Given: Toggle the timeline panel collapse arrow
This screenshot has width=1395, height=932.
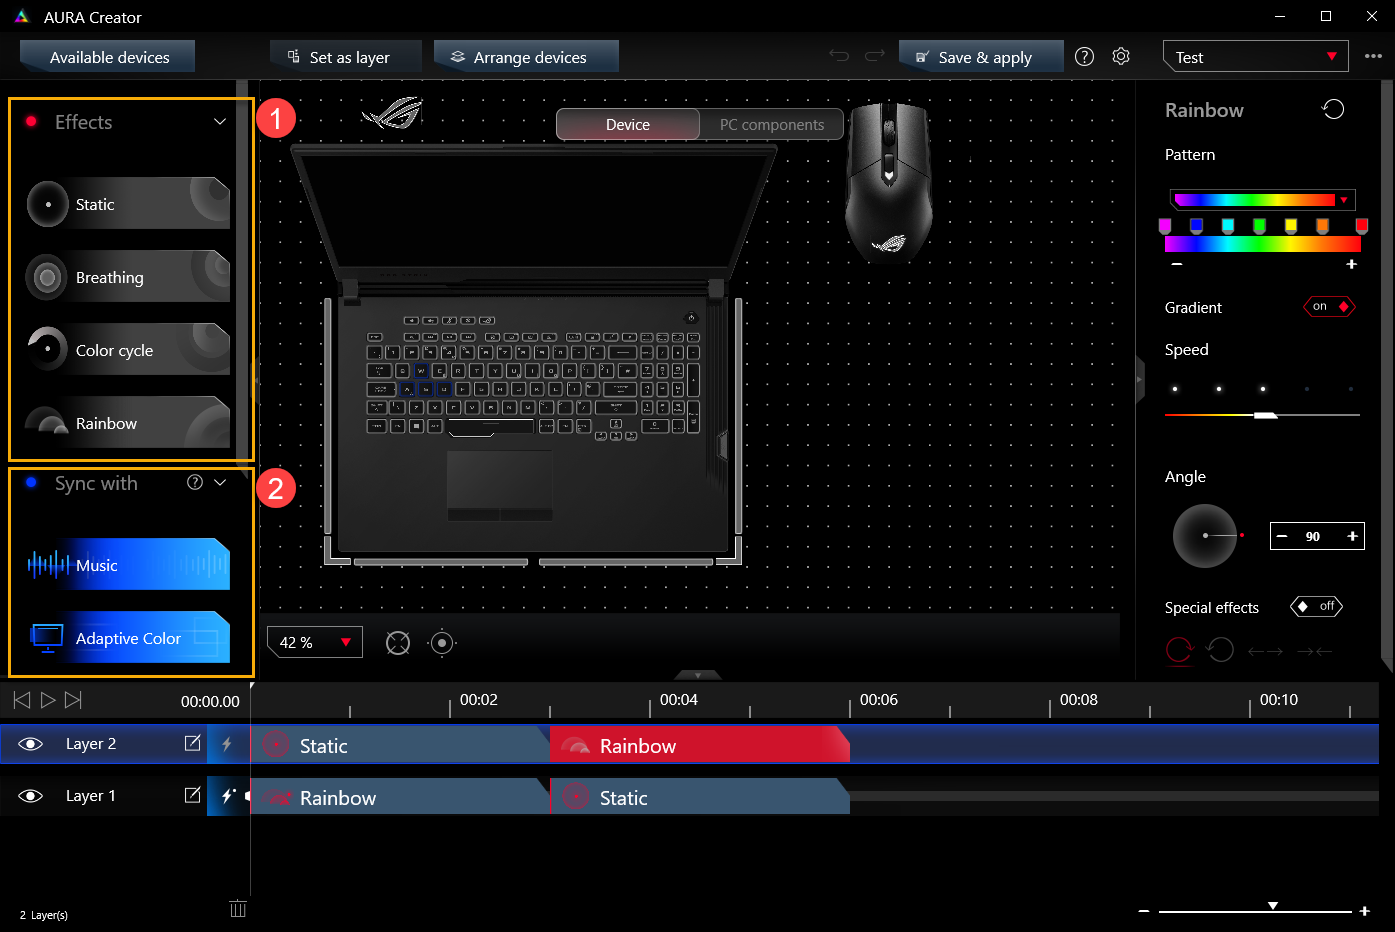Looking at the screenshot, I should [x=698, y=675].
